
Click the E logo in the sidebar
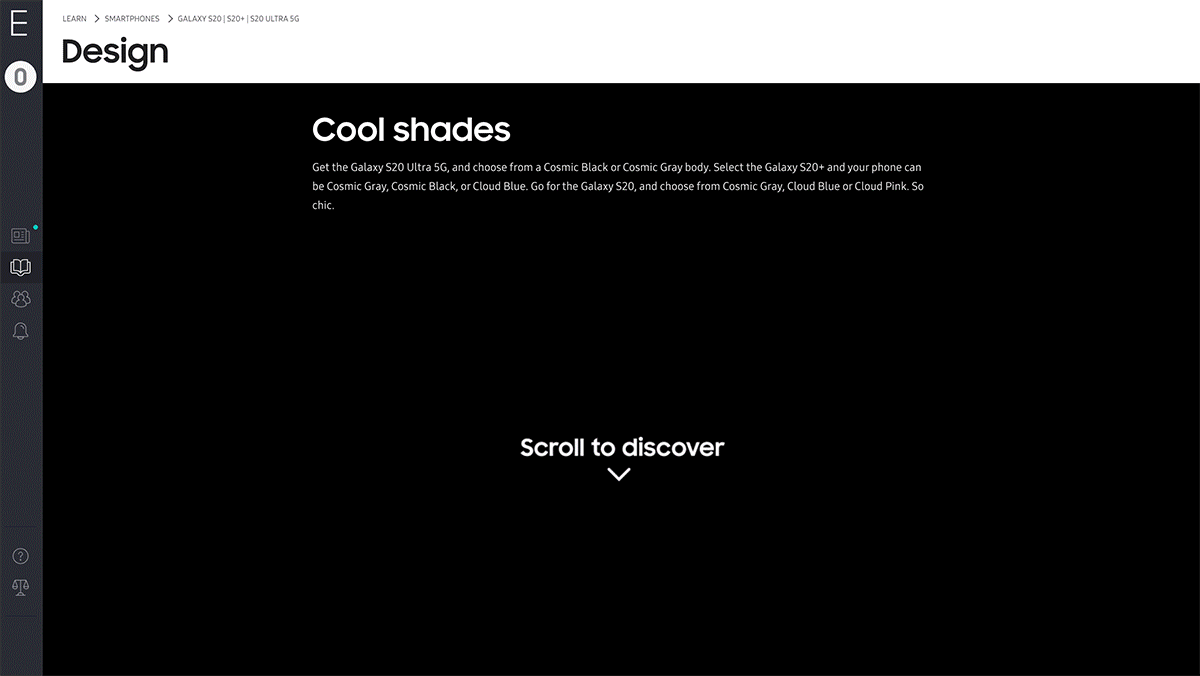(19, 24)
